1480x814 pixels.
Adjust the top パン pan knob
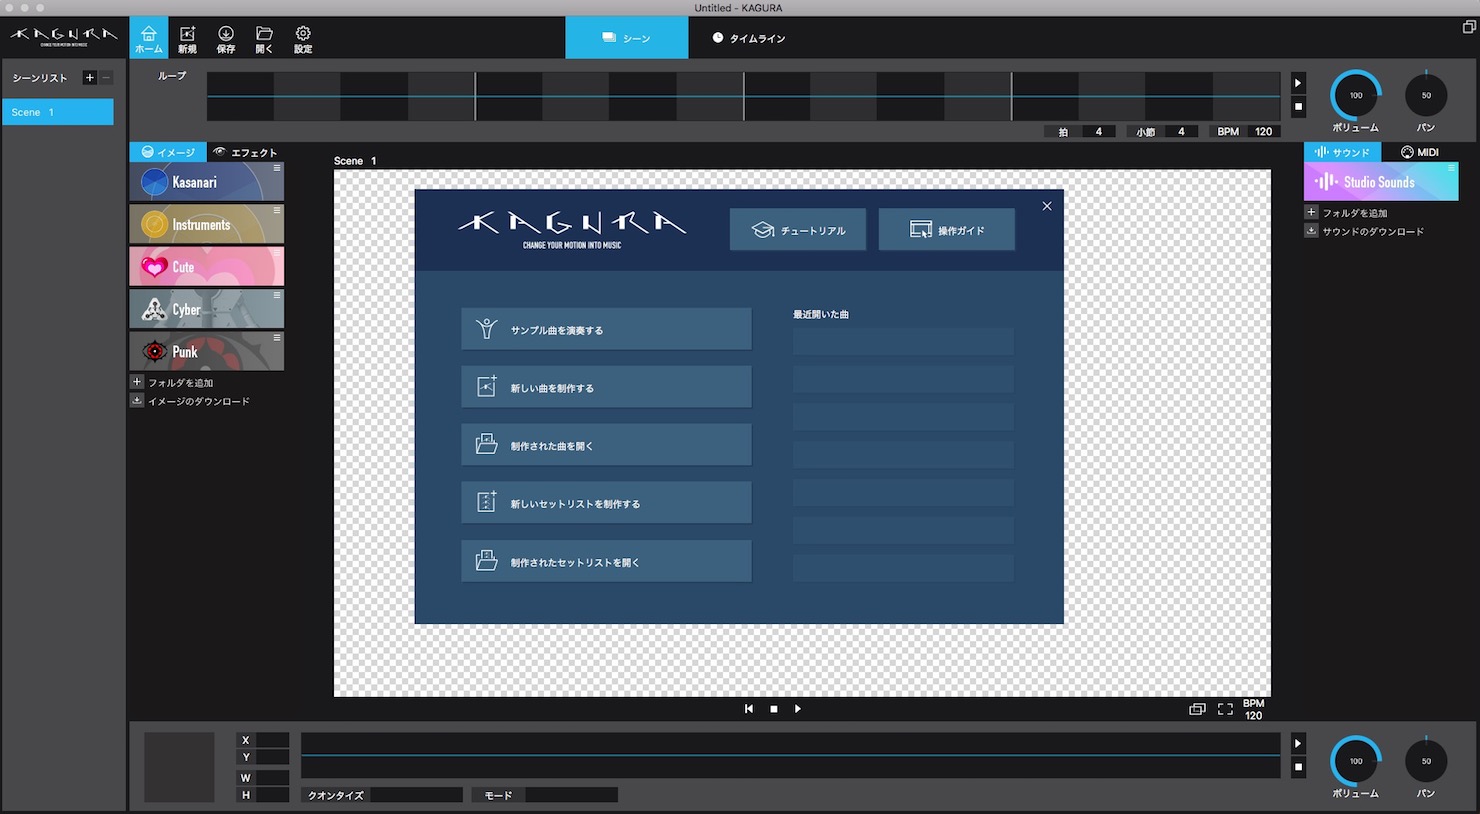click(x=1426, y=96)
